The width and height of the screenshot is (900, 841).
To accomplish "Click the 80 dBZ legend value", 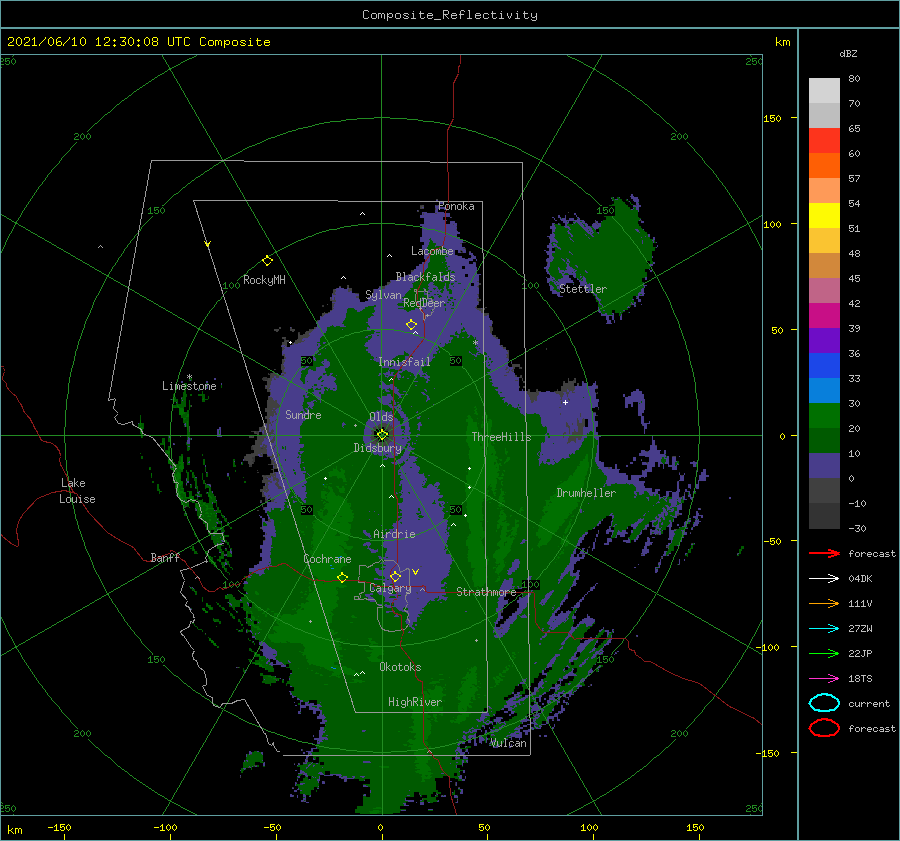I will [854, 78].
